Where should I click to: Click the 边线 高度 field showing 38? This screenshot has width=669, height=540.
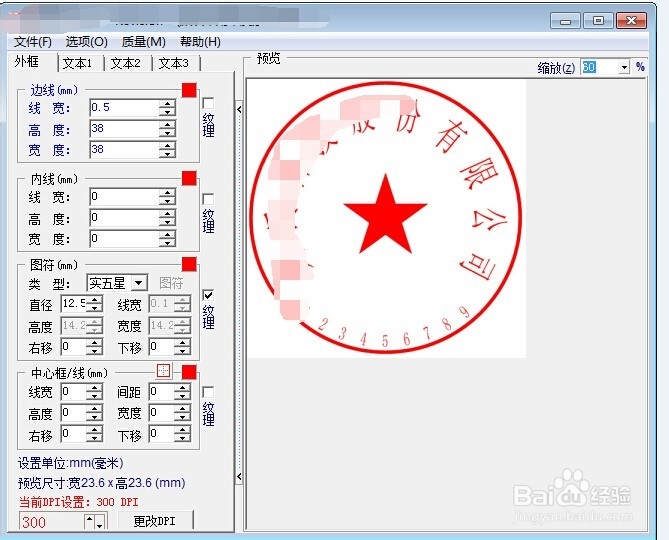[x=124, y=128]
